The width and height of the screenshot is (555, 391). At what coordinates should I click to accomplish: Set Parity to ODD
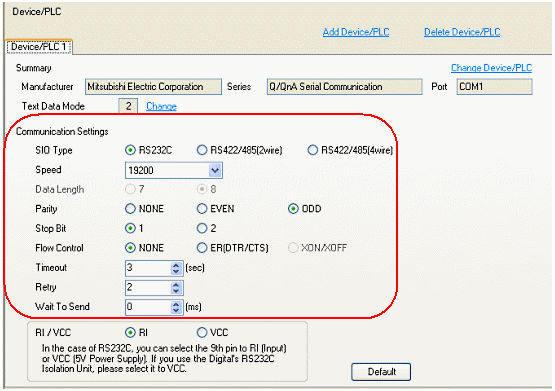click(293, 209)
